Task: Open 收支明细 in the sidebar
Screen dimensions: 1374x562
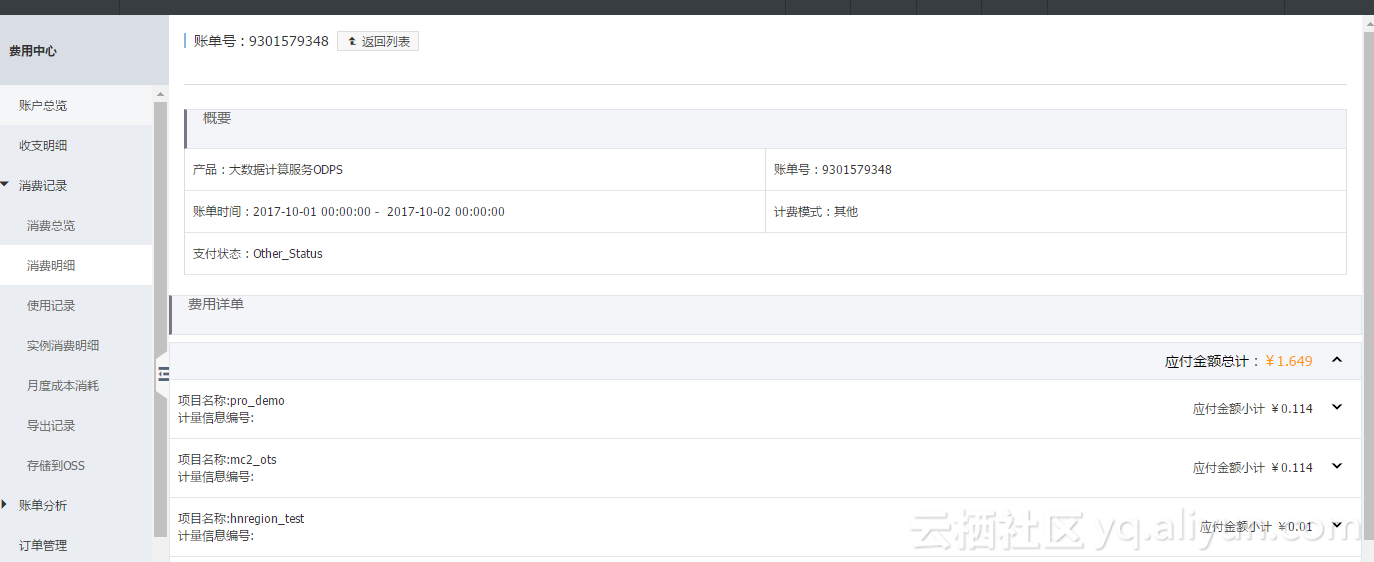Action: click(76, 145)
